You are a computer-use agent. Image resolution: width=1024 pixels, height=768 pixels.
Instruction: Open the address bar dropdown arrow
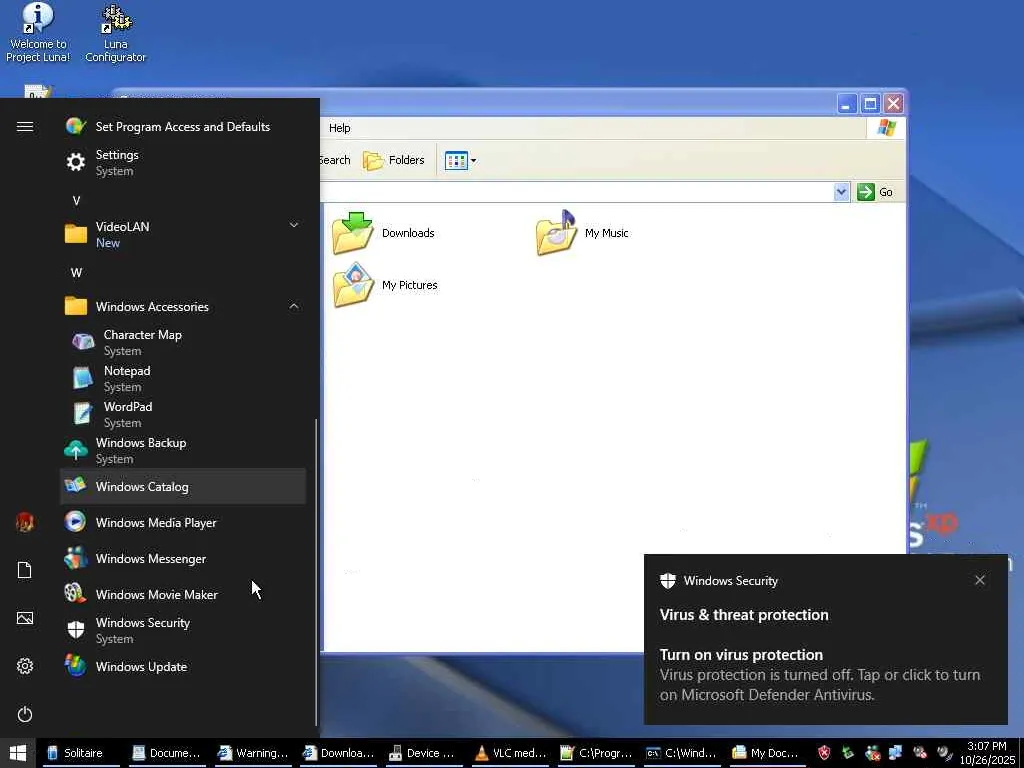(841, 192)
